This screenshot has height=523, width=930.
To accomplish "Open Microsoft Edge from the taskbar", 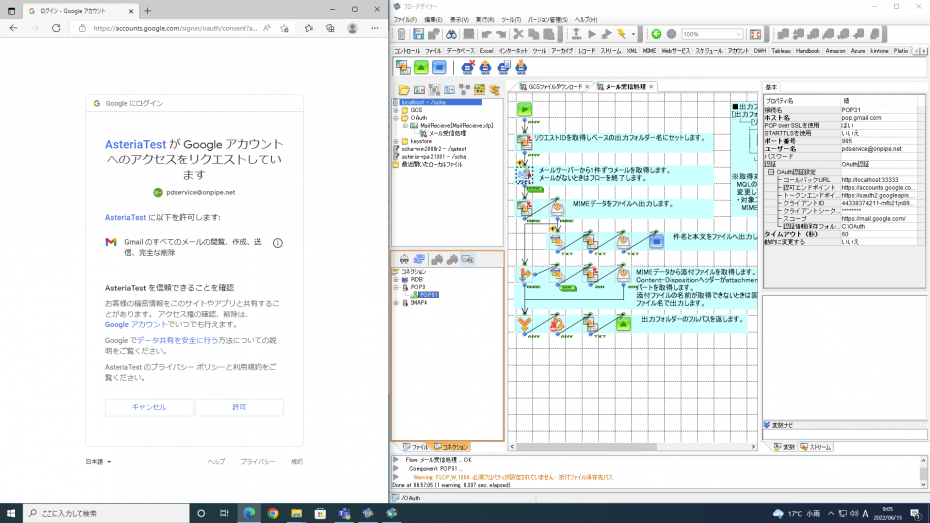I will click(249, 513).
